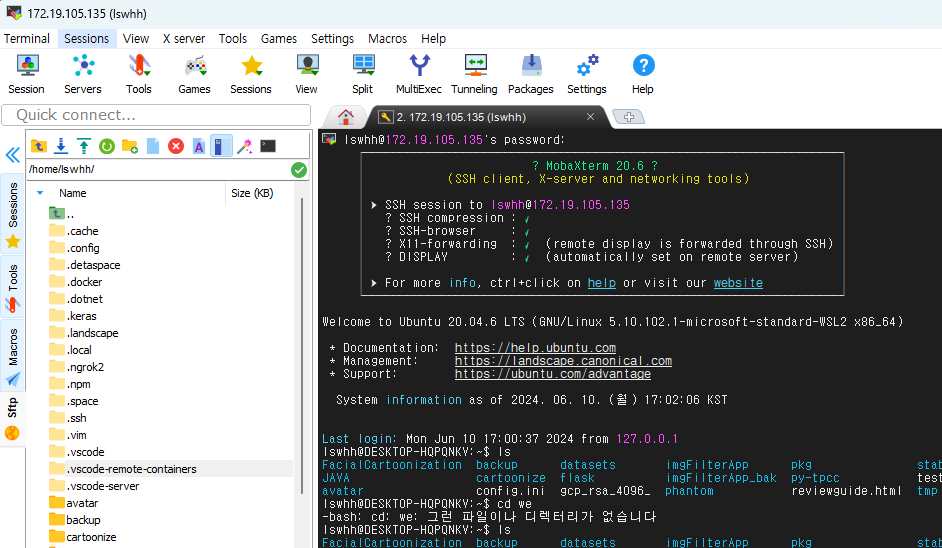Screen dimensions: 942x548
Task: Refresh the SFTP folder listing
Action: click(x=107, y=146)
